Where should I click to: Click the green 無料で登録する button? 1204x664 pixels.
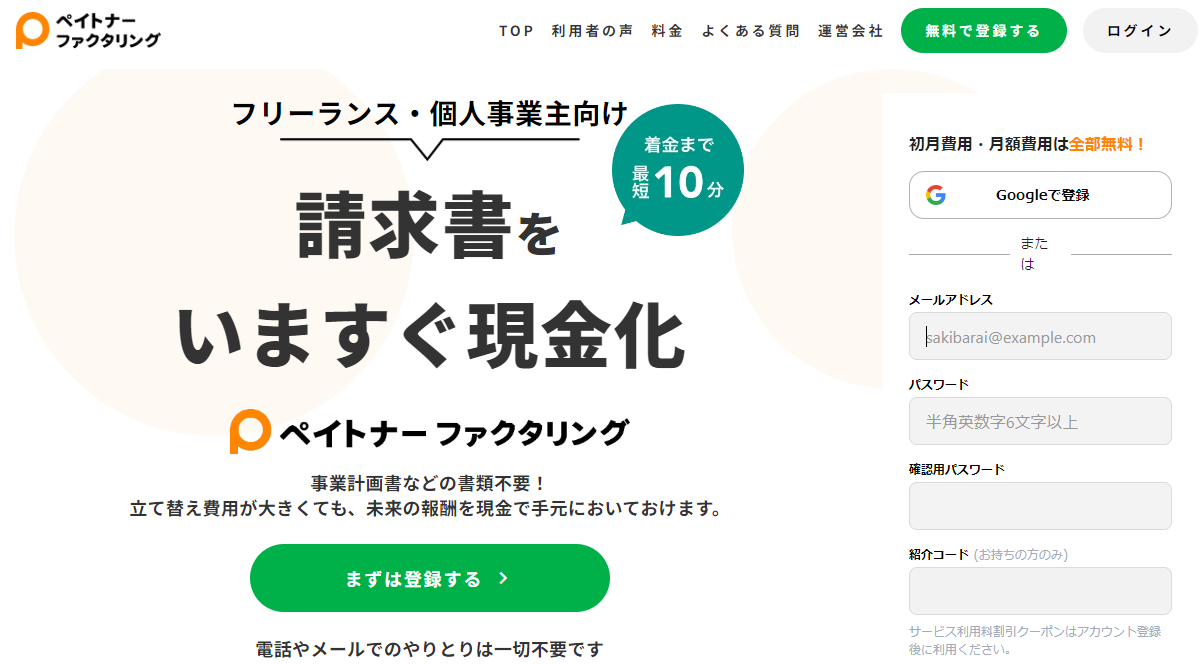(x=983, y=30)
